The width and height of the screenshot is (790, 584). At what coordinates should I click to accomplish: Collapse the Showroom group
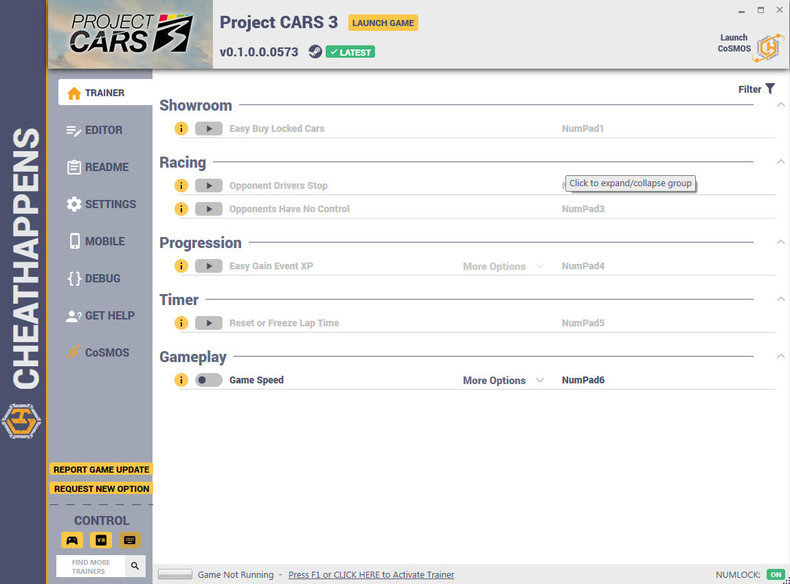point(781,105)
